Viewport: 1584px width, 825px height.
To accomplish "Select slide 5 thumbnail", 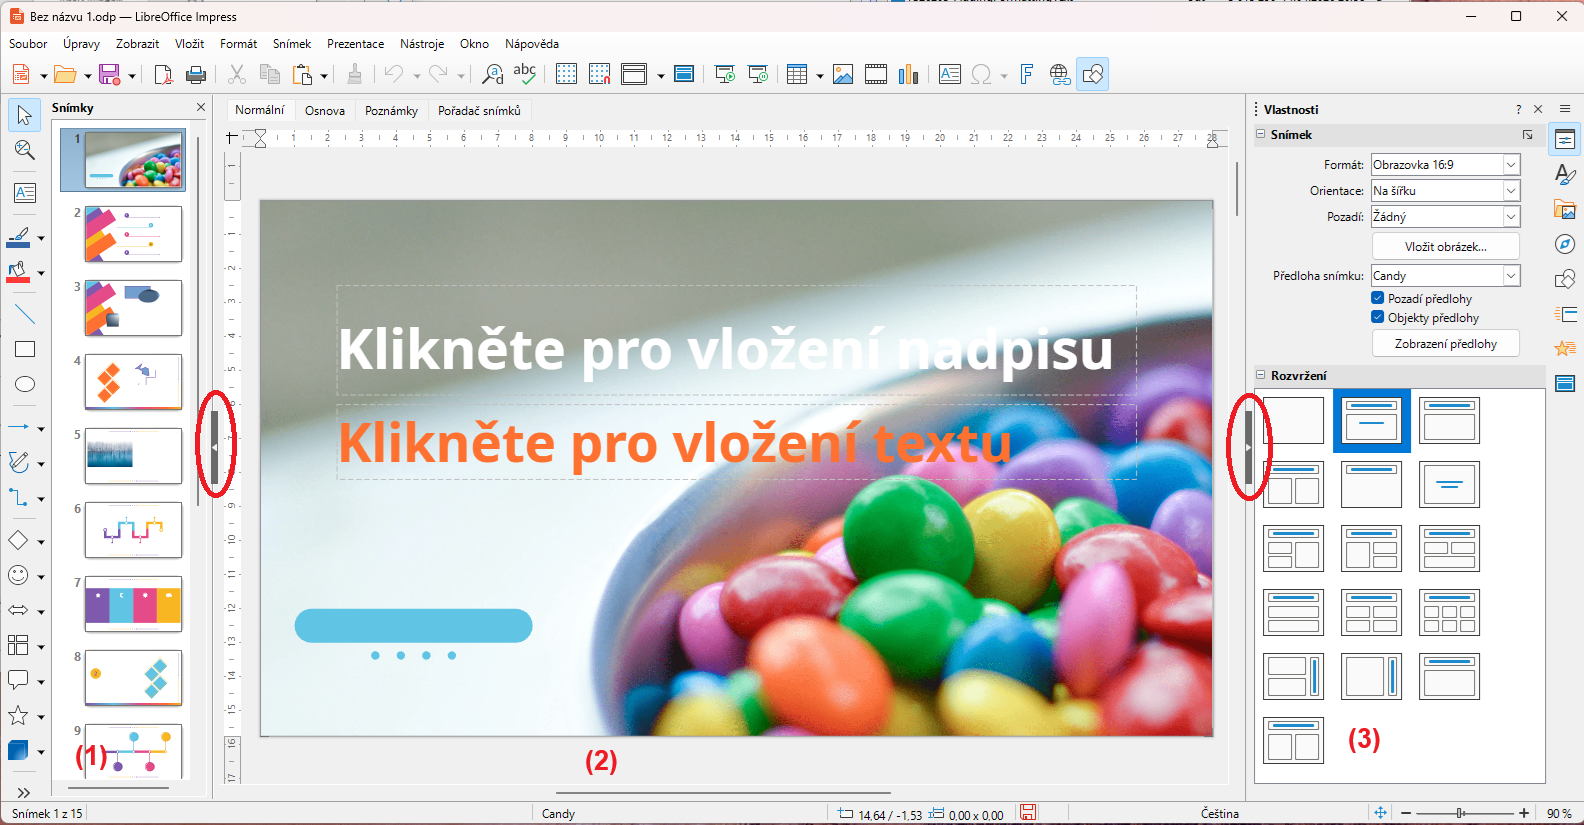I will (133, 456).
